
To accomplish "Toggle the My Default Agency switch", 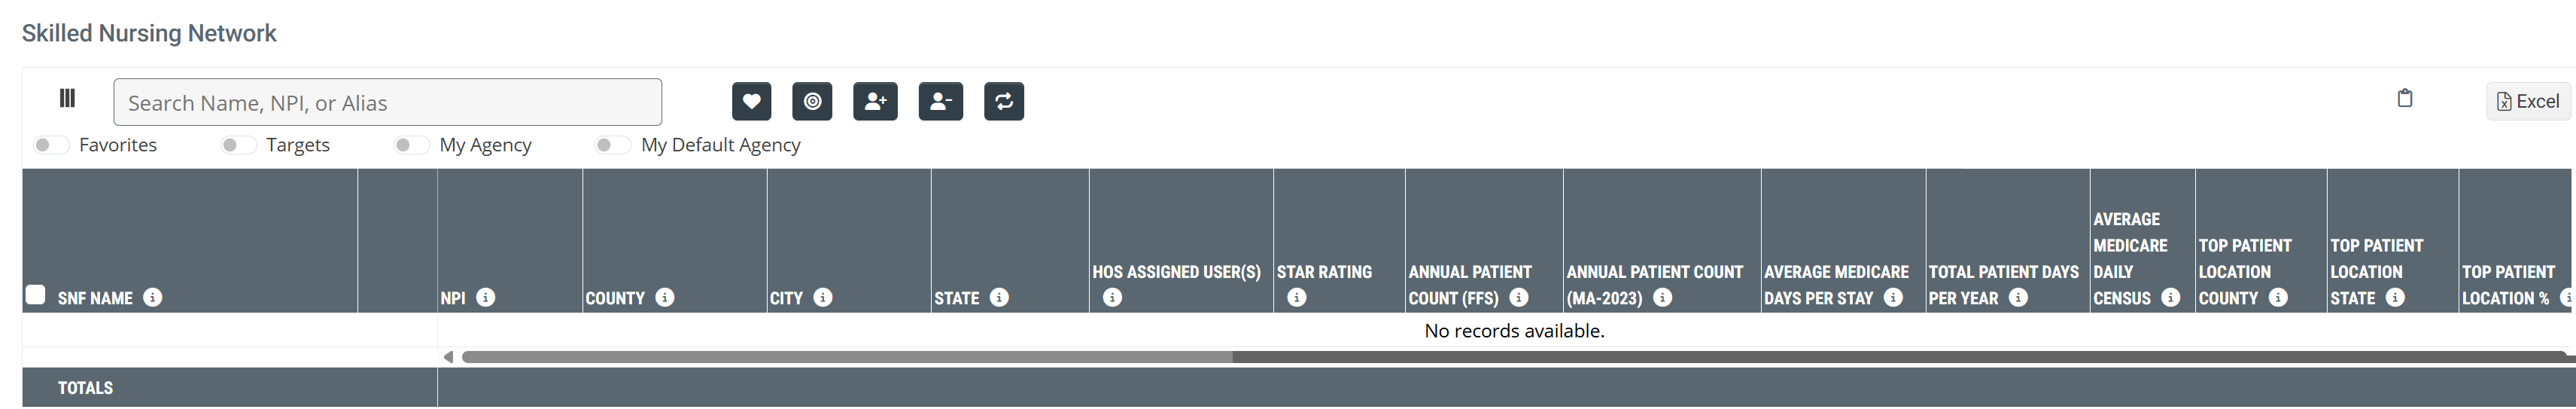I will pos(612,145).
